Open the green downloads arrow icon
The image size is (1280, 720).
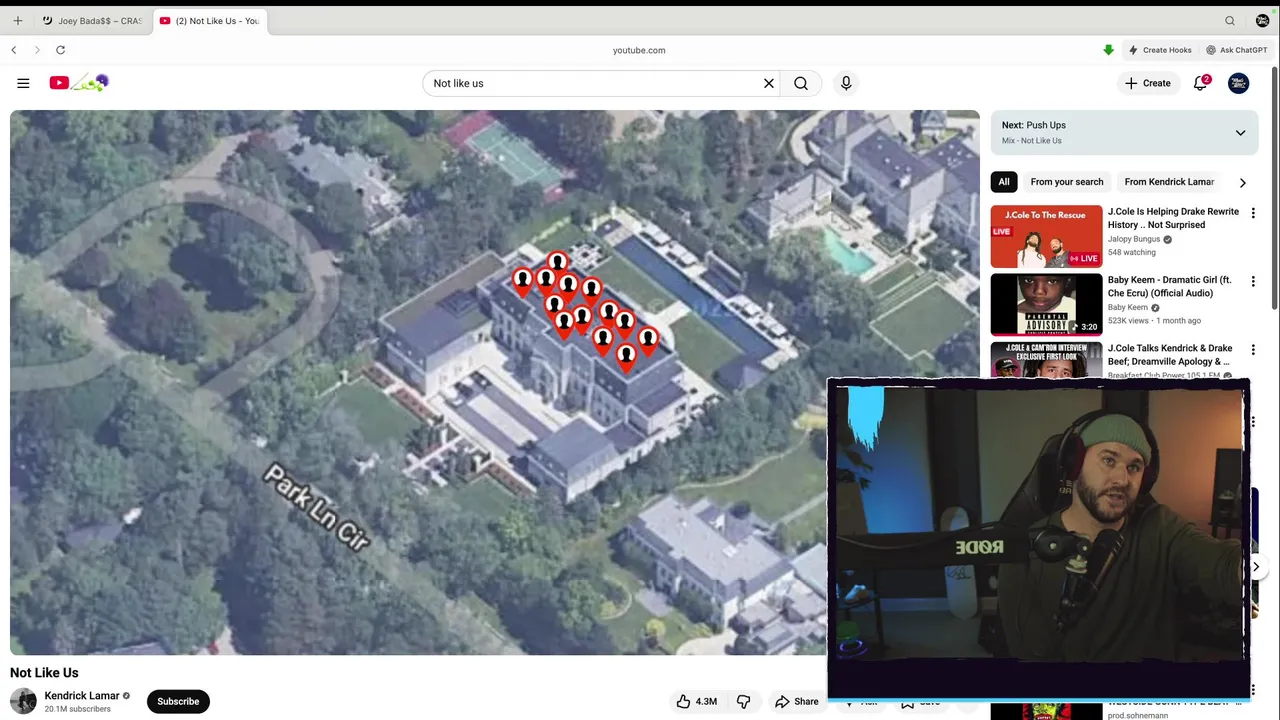click(x=1108, y=50)
